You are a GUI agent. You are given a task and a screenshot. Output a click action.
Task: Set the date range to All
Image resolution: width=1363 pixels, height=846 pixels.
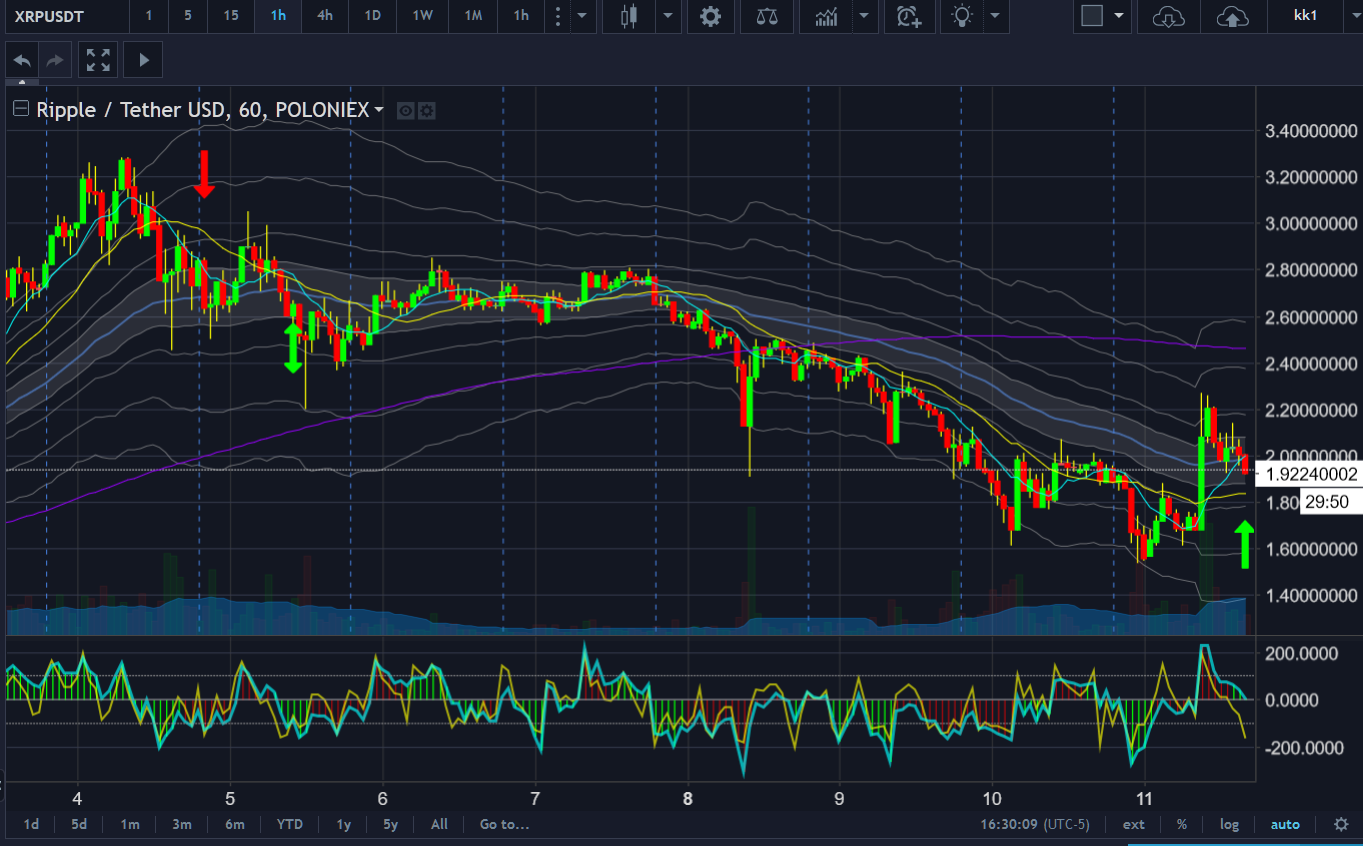439,824
